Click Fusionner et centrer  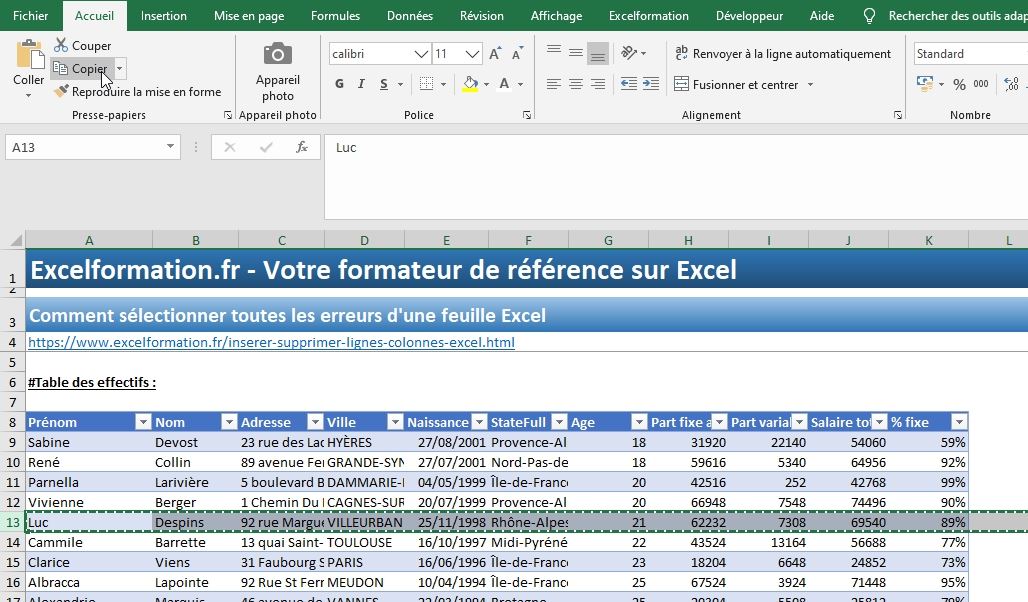pos(736,85)
